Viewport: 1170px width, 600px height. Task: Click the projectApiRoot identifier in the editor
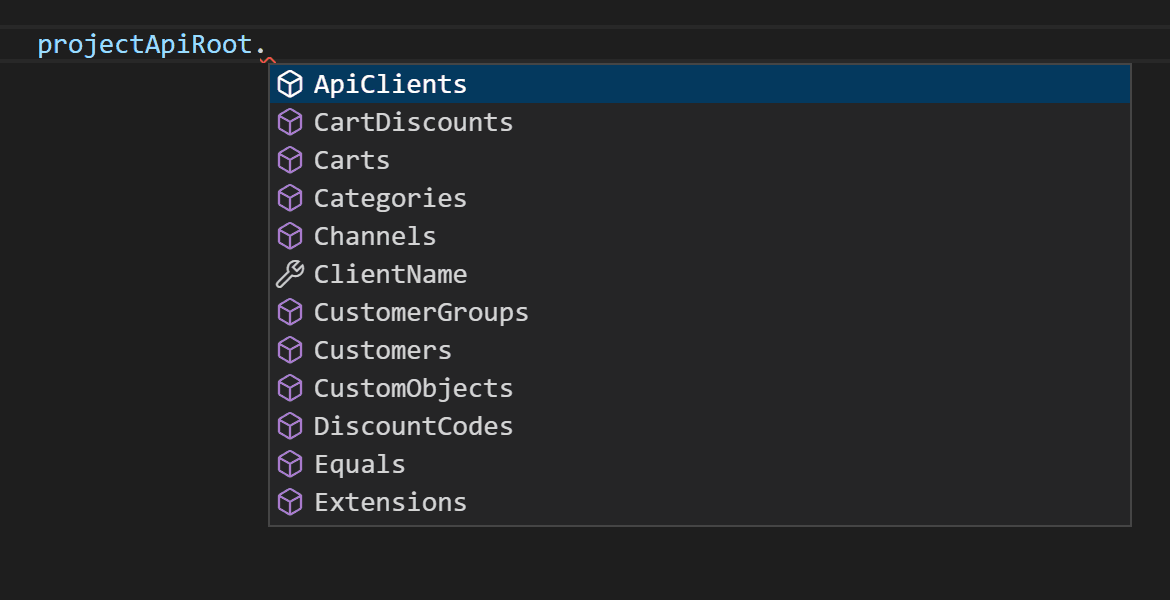click(x=145, y=44)
